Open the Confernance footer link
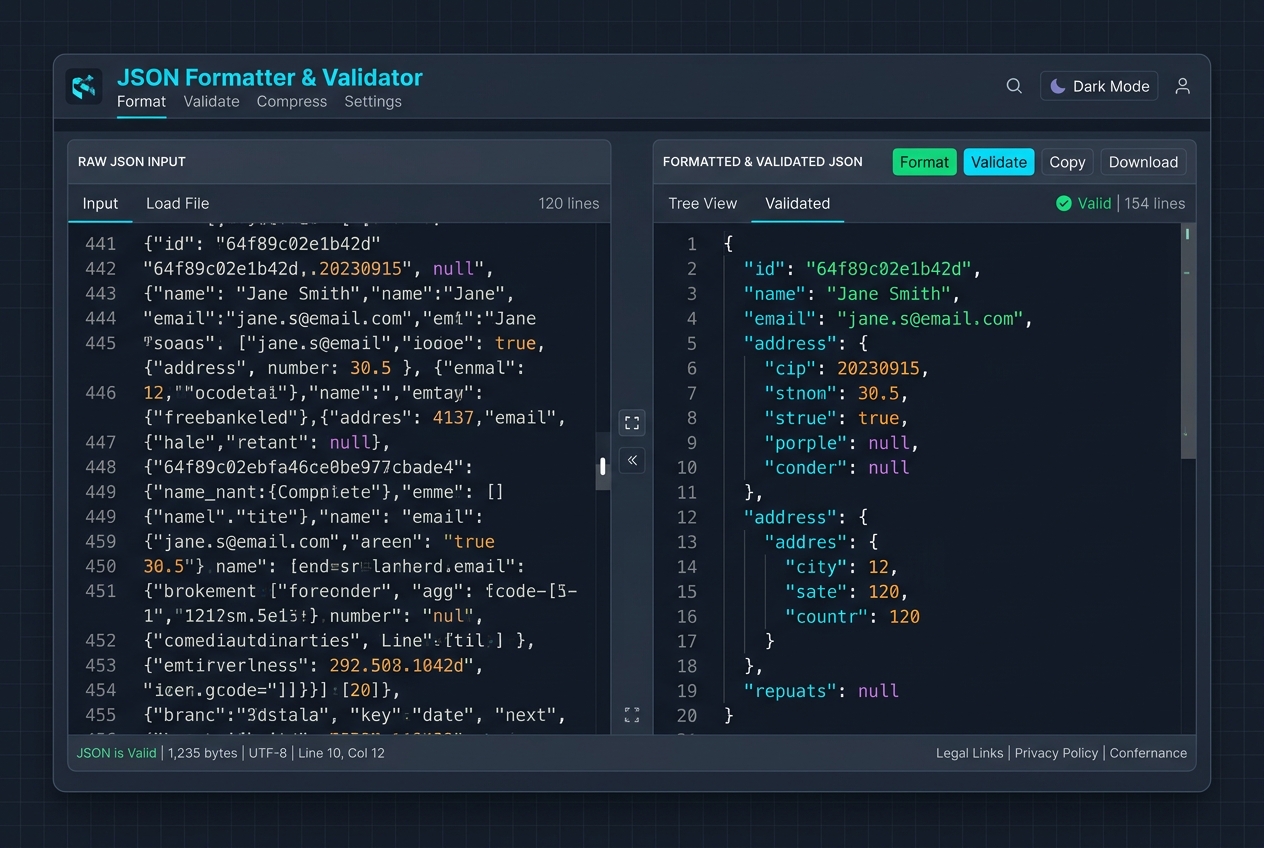1264x848 pixels. (1148, 753)
